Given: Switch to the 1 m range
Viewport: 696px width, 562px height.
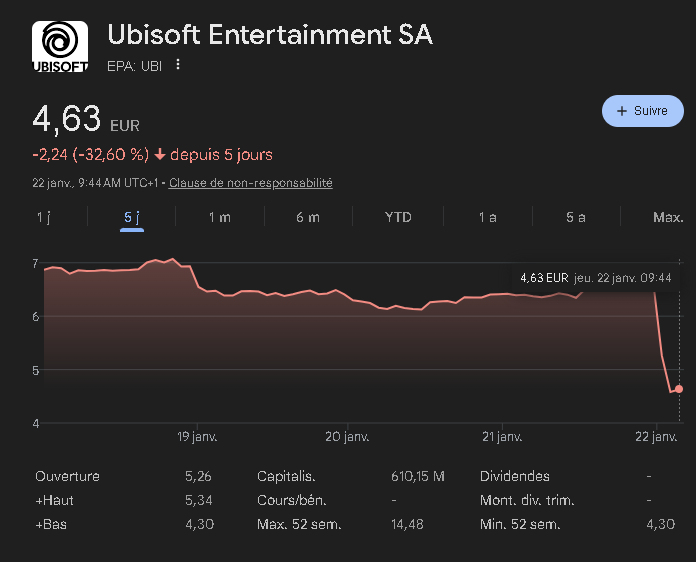Looking at the screenshot, I should pyautogui.click(x=219, y=217).
